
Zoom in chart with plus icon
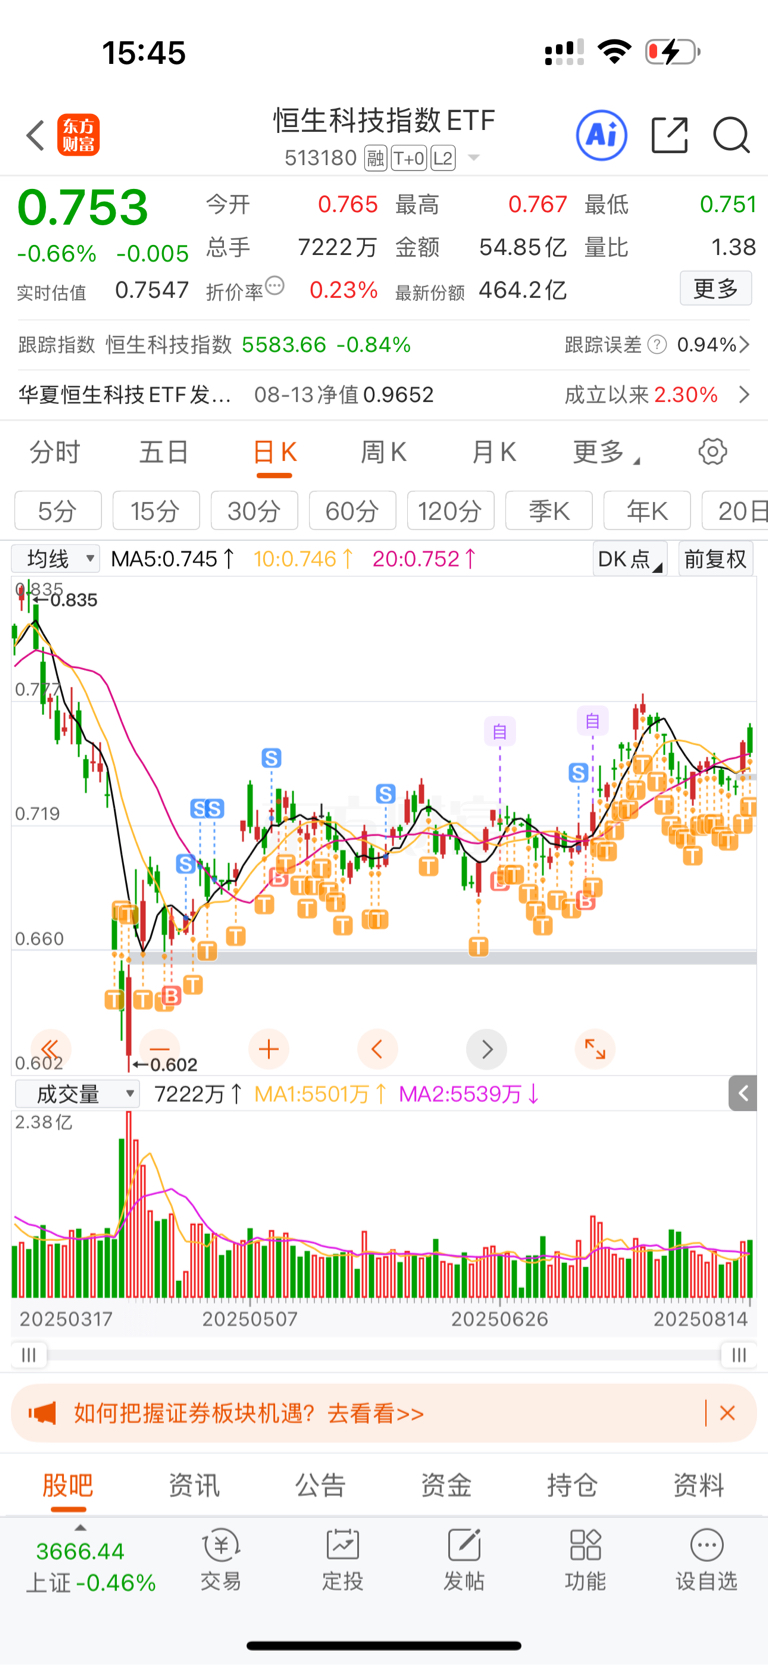[x=268, y=1049]
